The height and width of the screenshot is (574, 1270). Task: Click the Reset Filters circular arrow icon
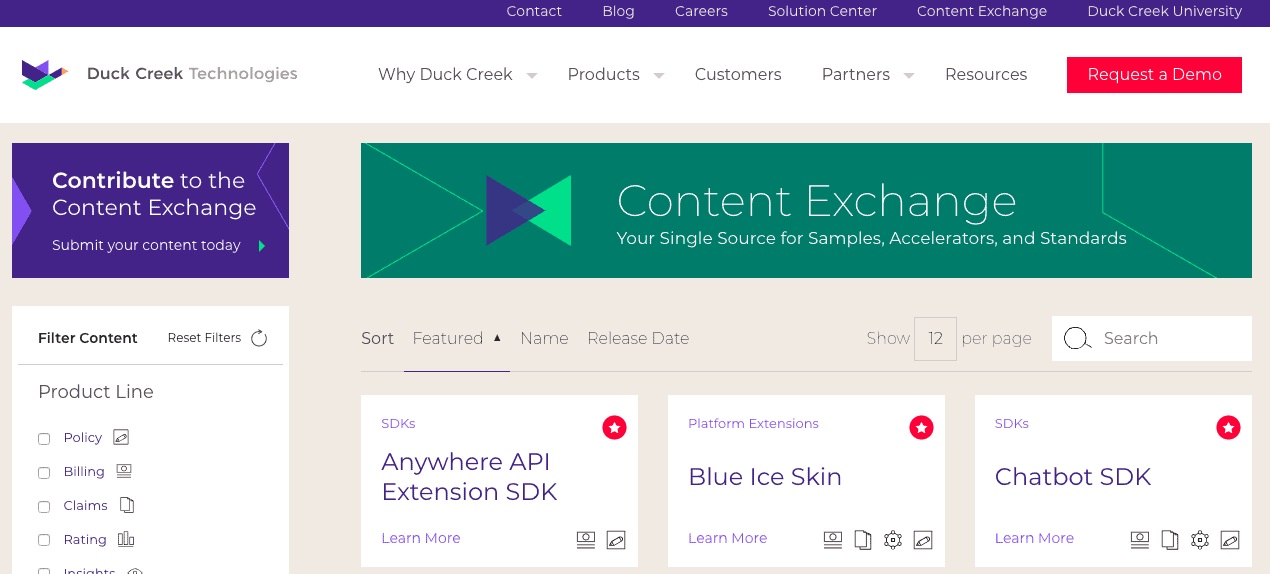[259, 338]
